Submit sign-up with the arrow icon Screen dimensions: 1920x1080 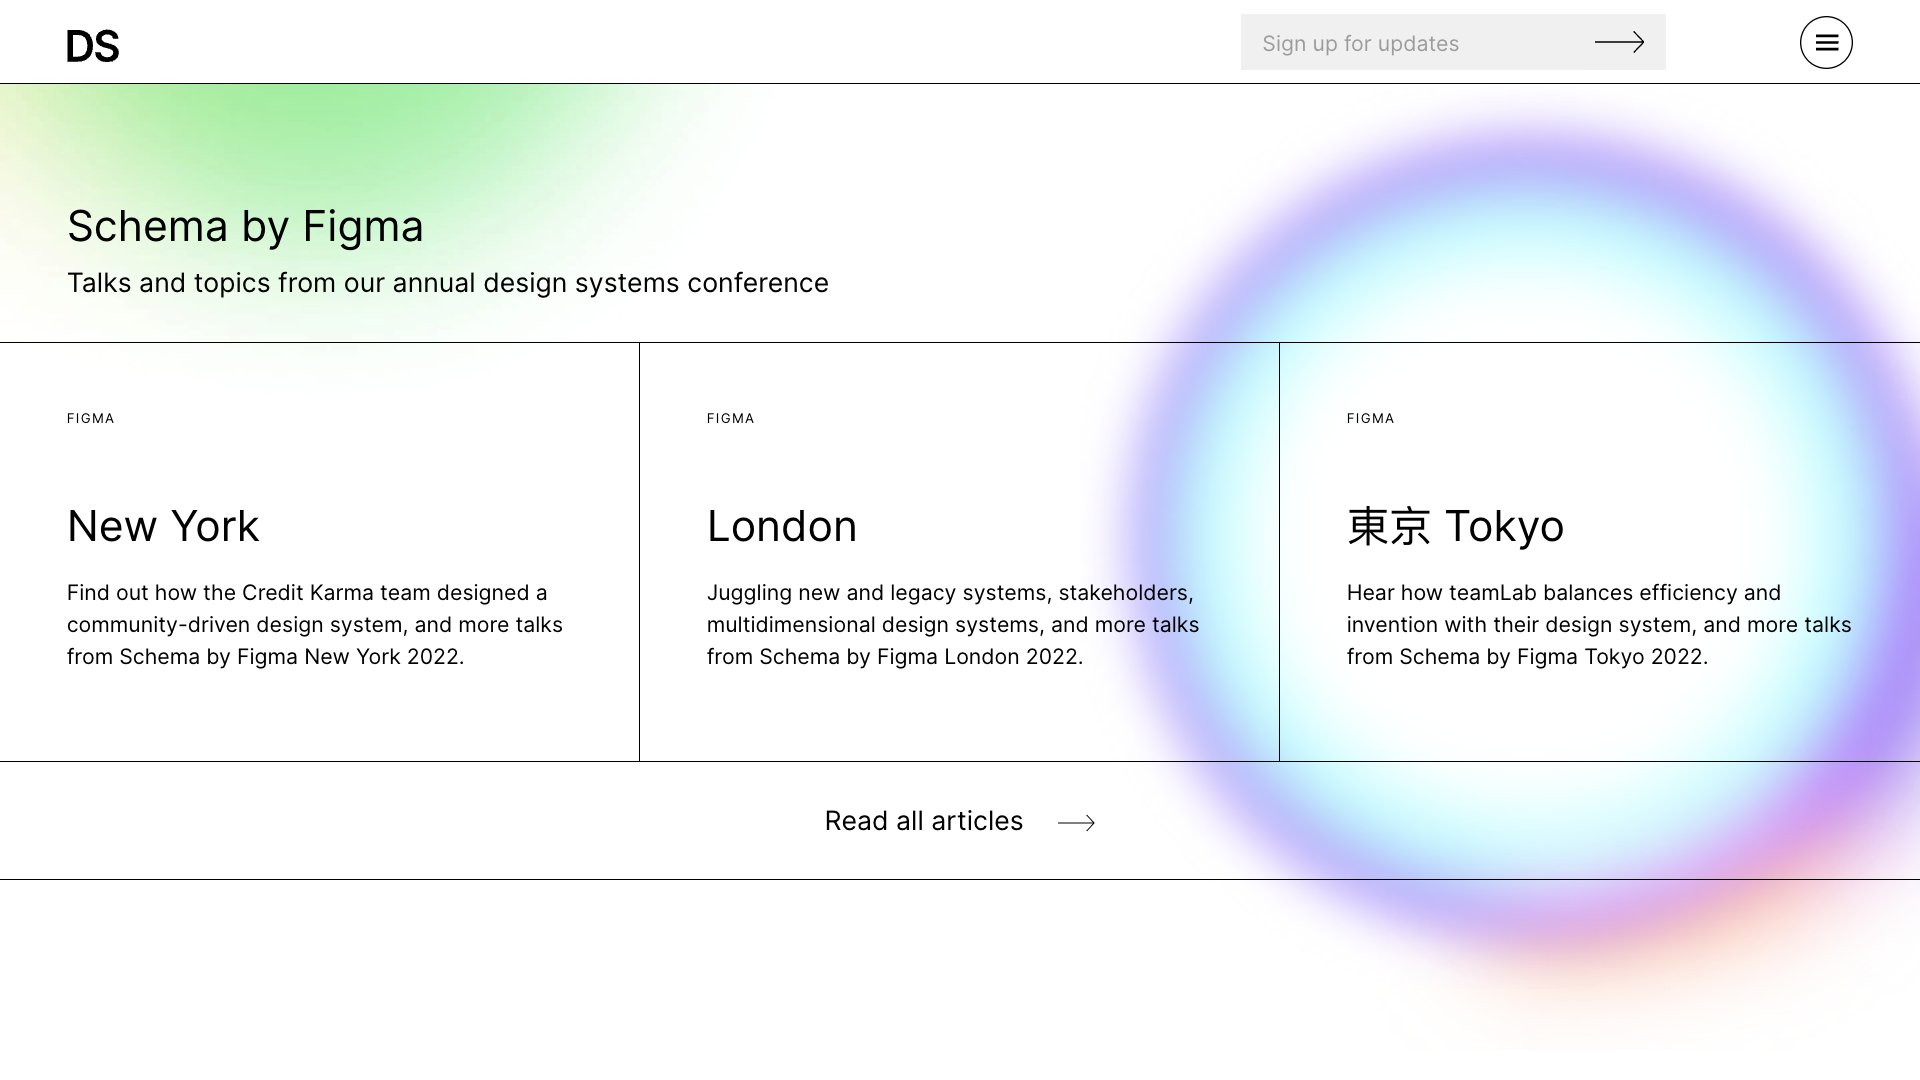[1619, 42]
